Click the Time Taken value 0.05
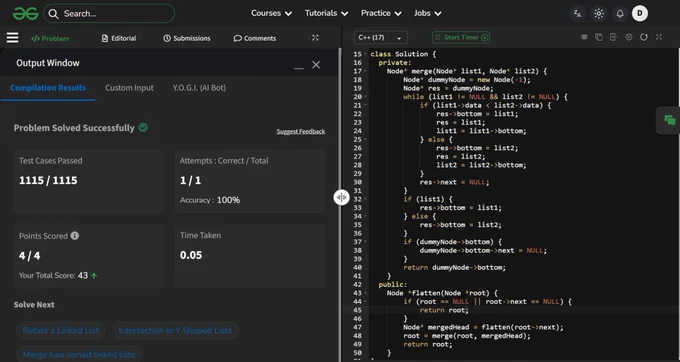680x362 pixels. click(191, 255)
